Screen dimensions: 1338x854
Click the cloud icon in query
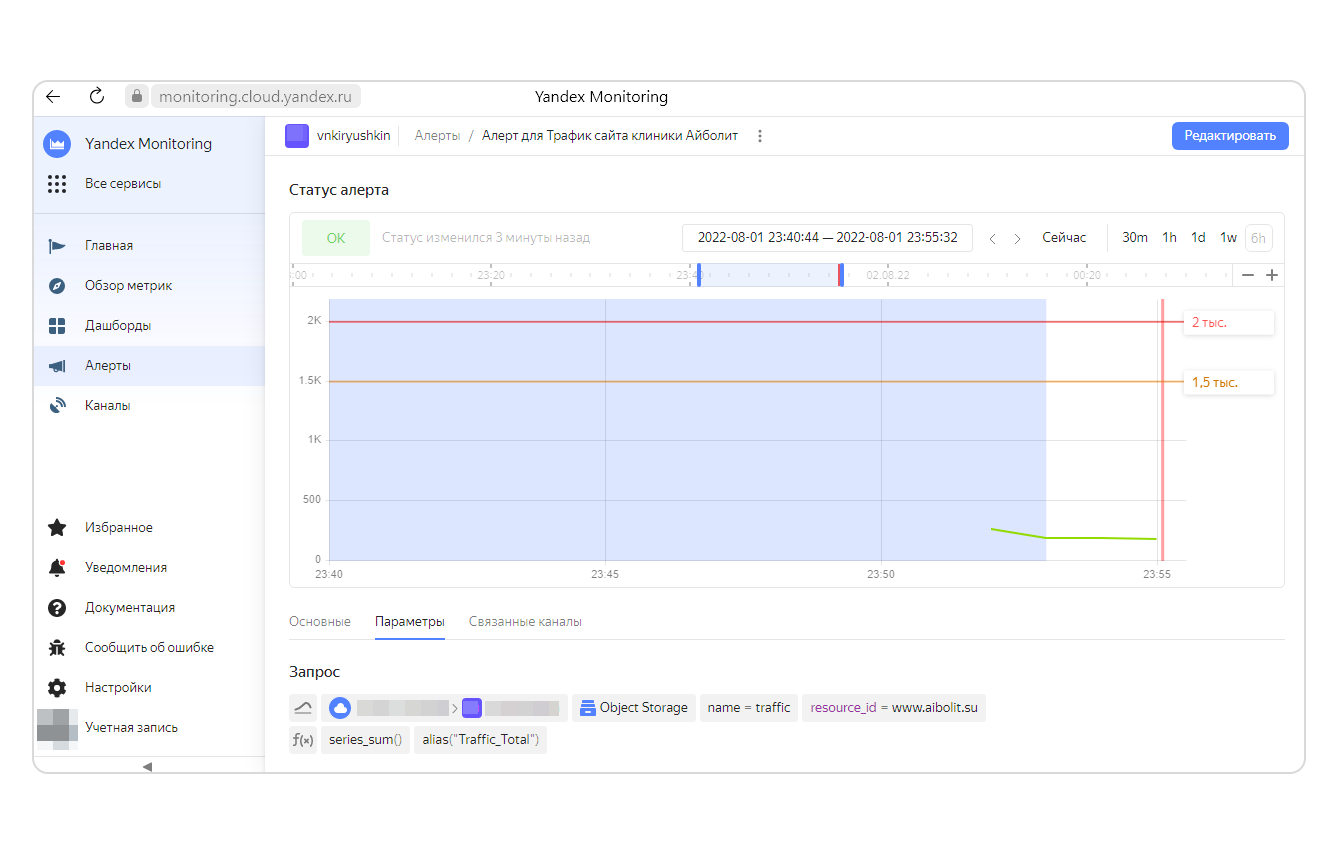click(340, 708)
